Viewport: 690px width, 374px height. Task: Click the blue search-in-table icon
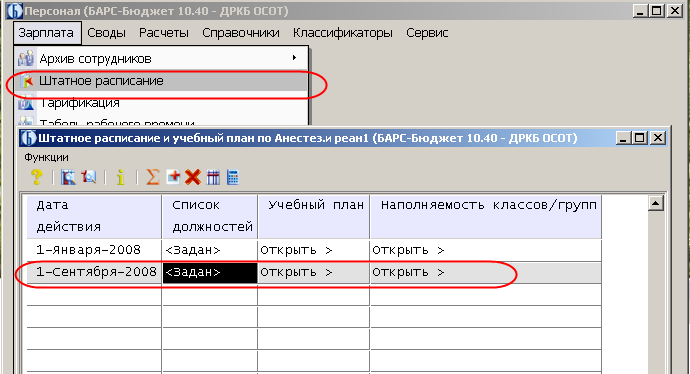coord(68,177)
